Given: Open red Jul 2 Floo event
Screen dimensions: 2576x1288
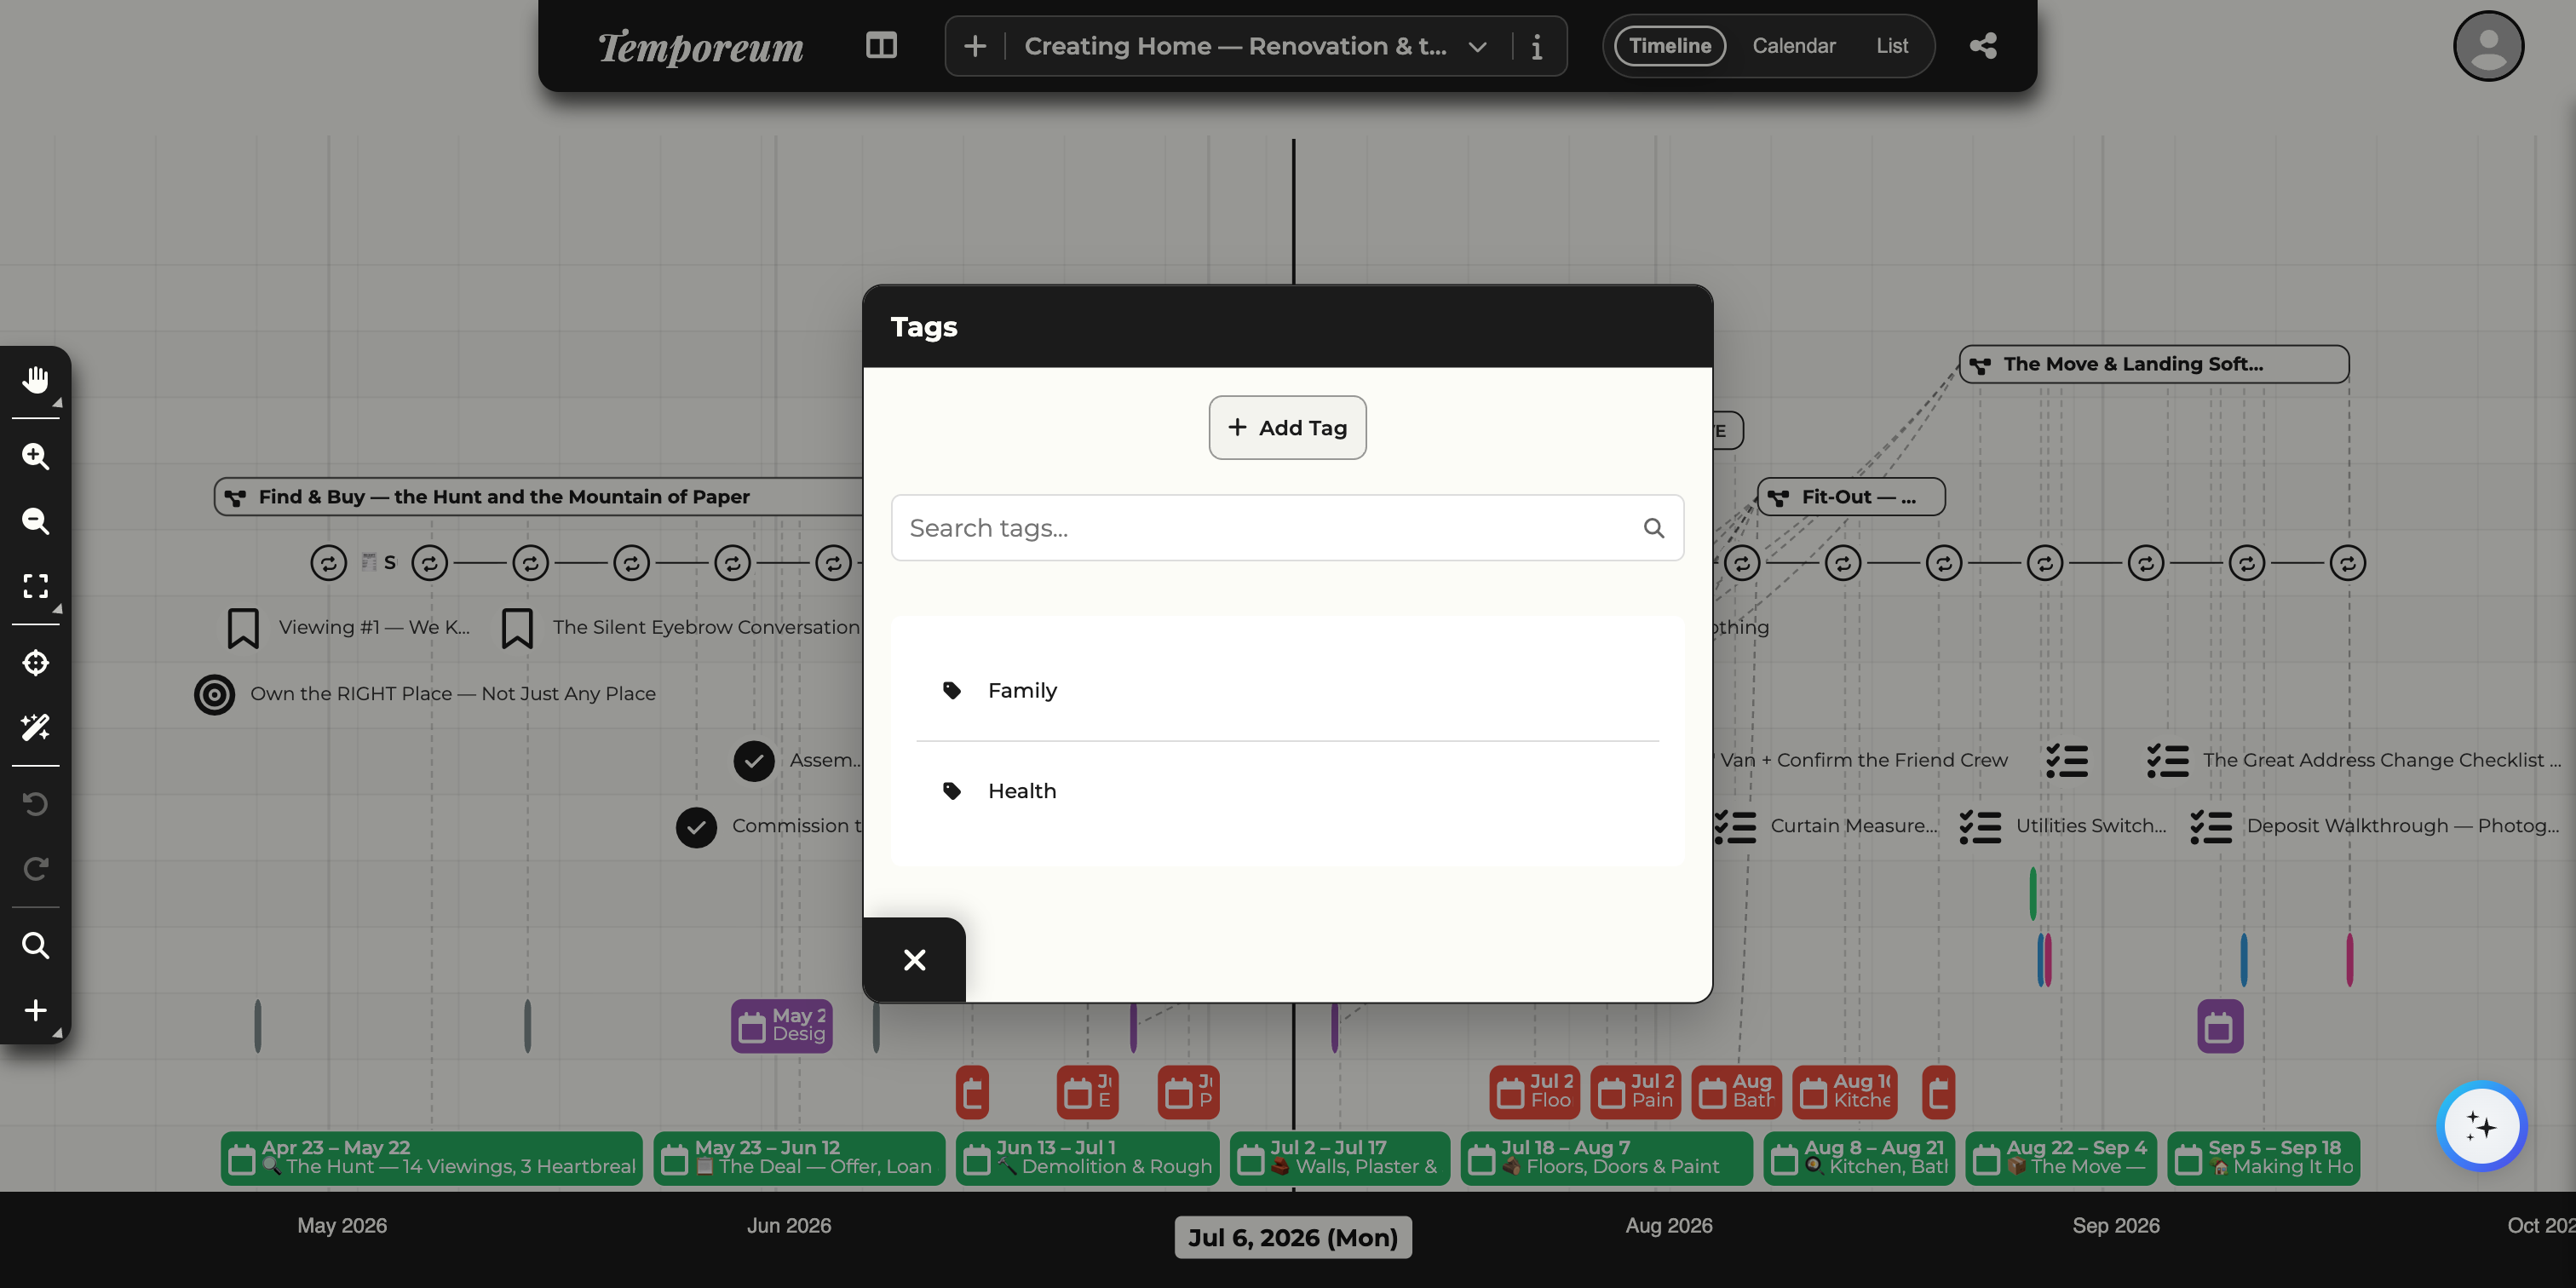Looking at the screenshot, I should click(x=1535, y=1092).
